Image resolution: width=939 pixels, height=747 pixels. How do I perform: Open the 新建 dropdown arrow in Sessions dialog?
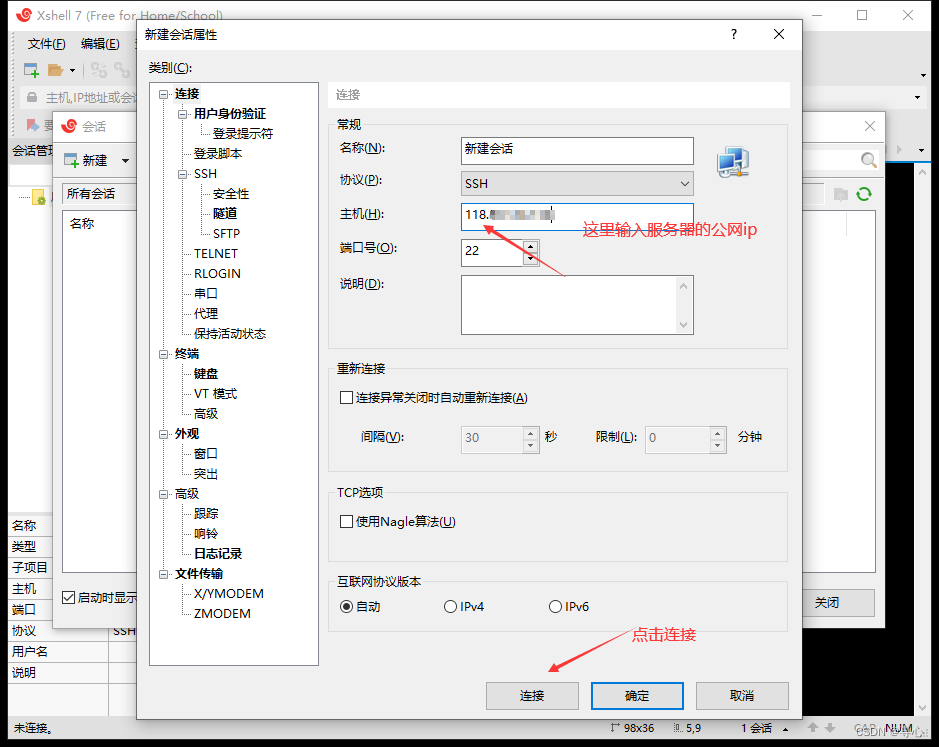point(125,161)
